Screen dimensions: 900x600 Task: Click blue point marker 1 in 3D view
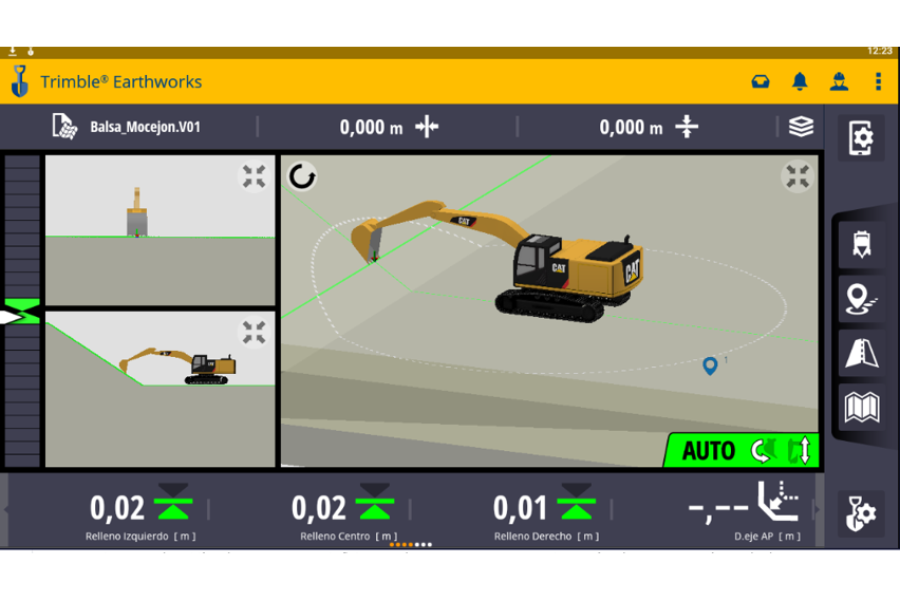click(710, 365)
